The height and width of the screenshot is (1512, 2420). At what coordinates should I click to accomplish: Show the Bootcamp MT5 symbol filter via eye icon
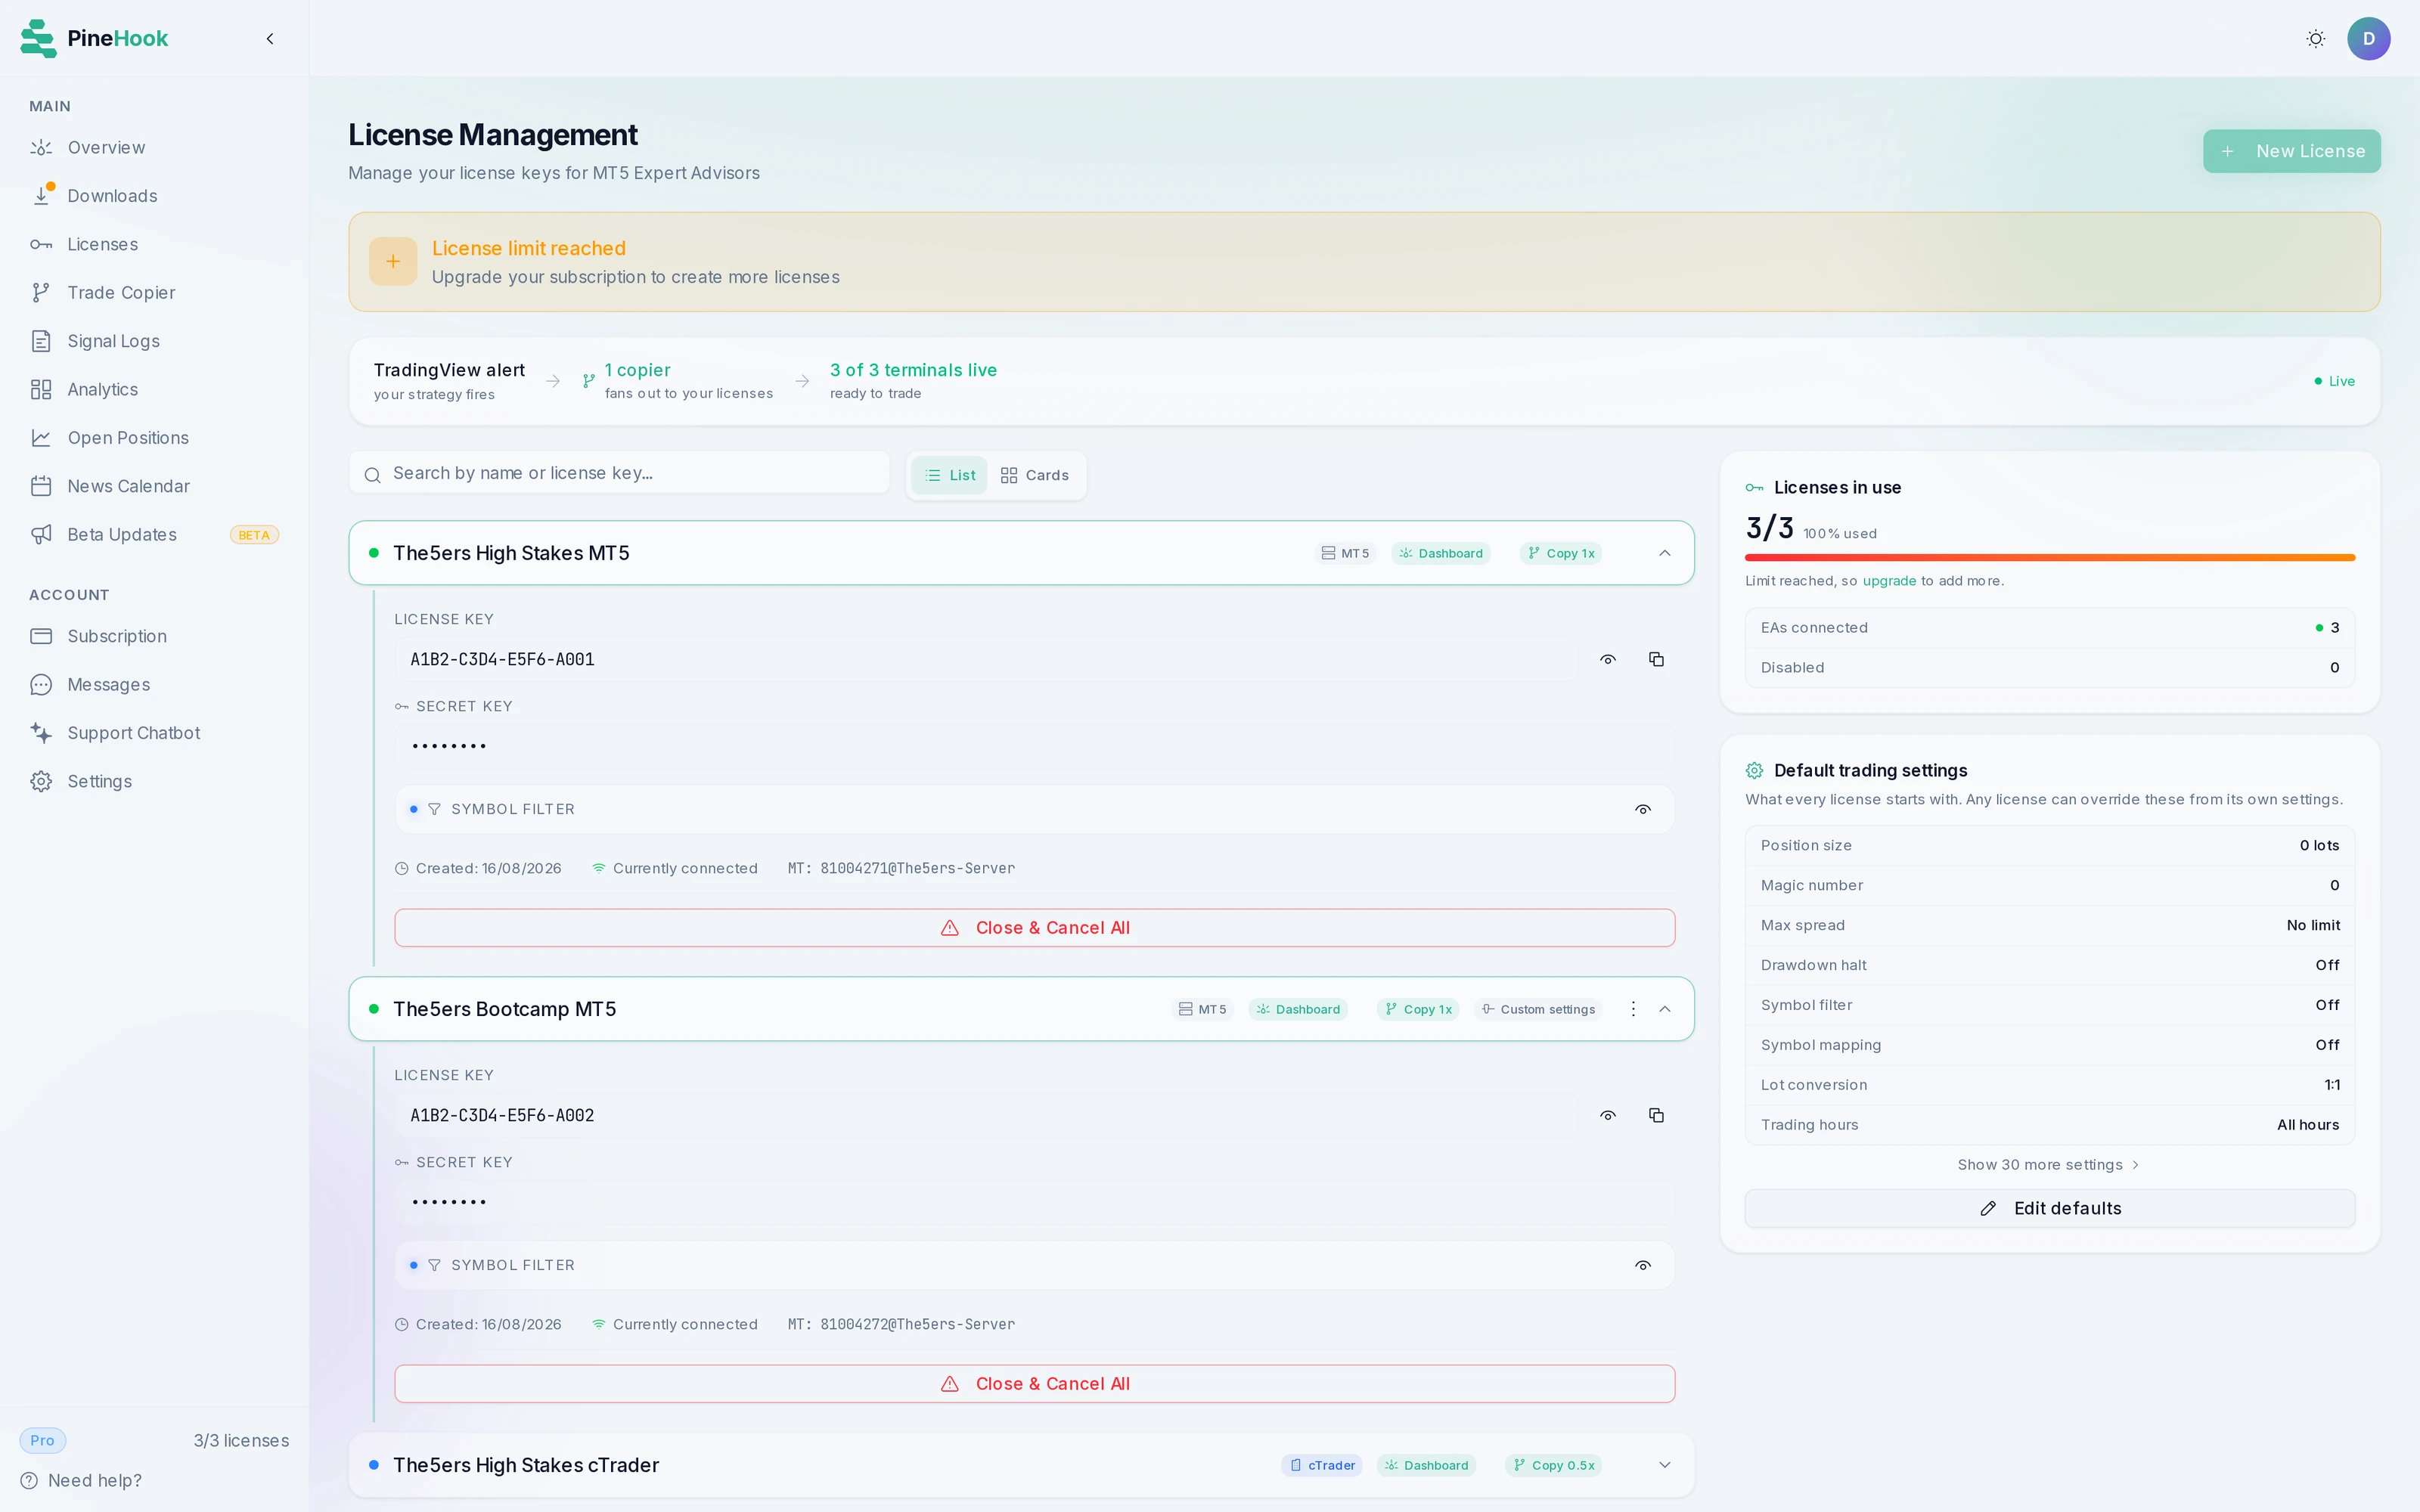point(1642,1265)
